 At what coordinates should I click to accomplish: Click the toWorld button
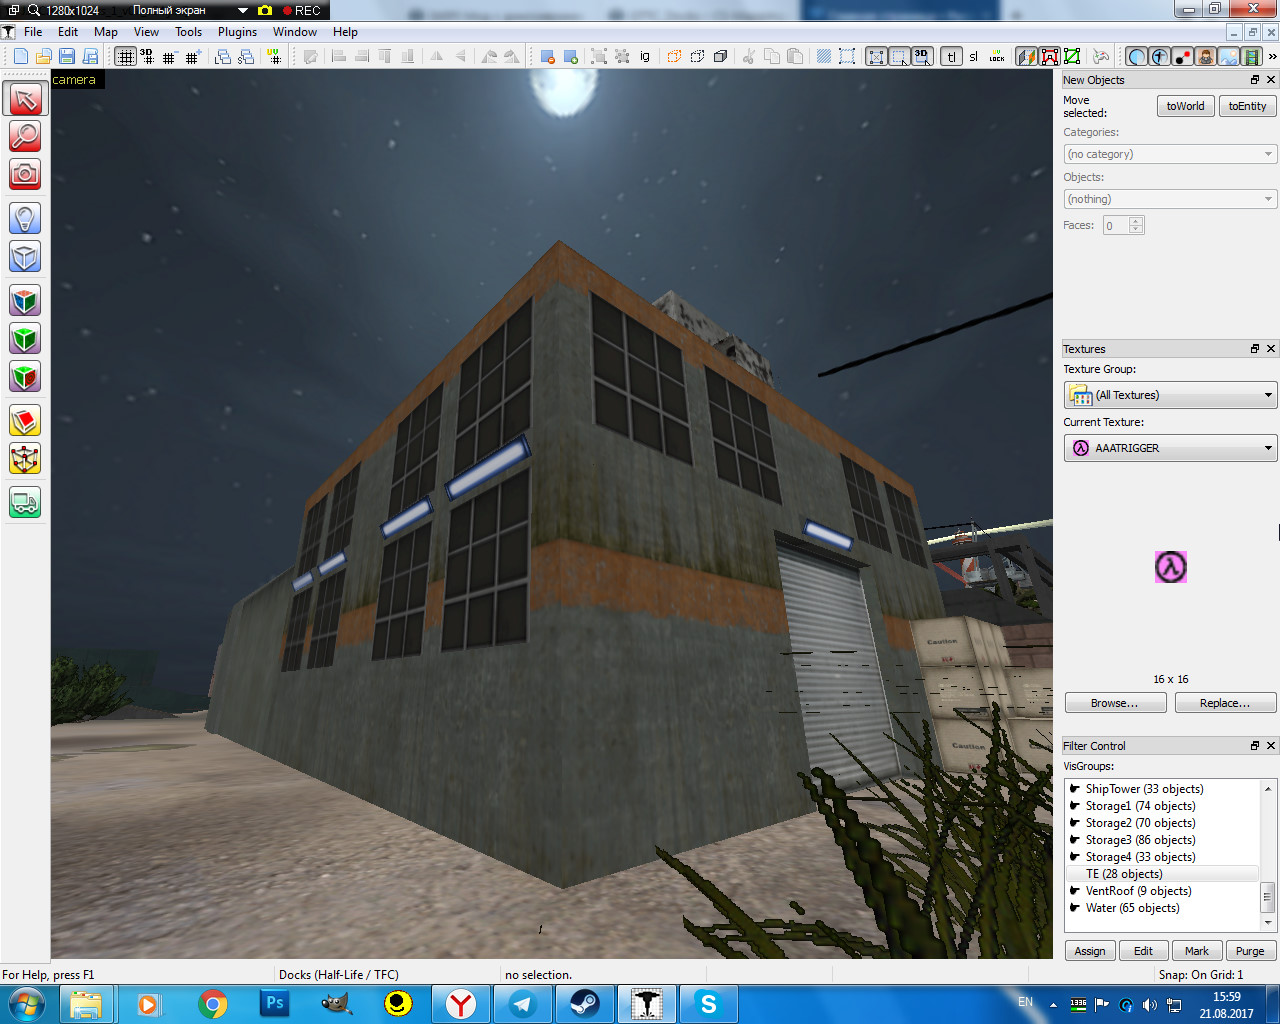point(1186,106)
